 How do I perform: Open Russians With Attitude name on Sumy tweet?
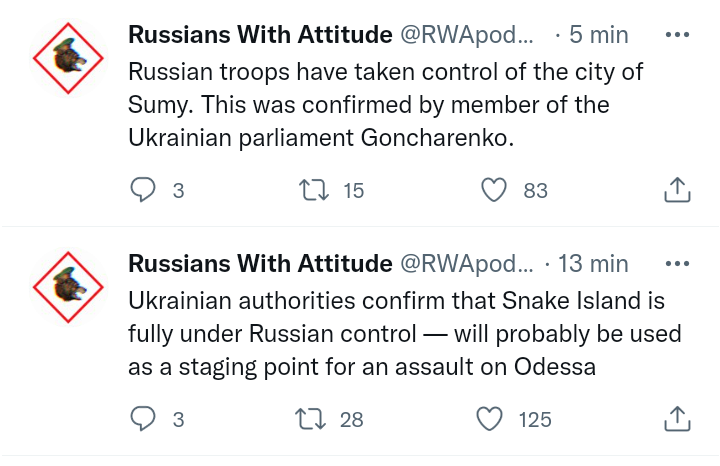pyautogui.click(x=260, y=35)
